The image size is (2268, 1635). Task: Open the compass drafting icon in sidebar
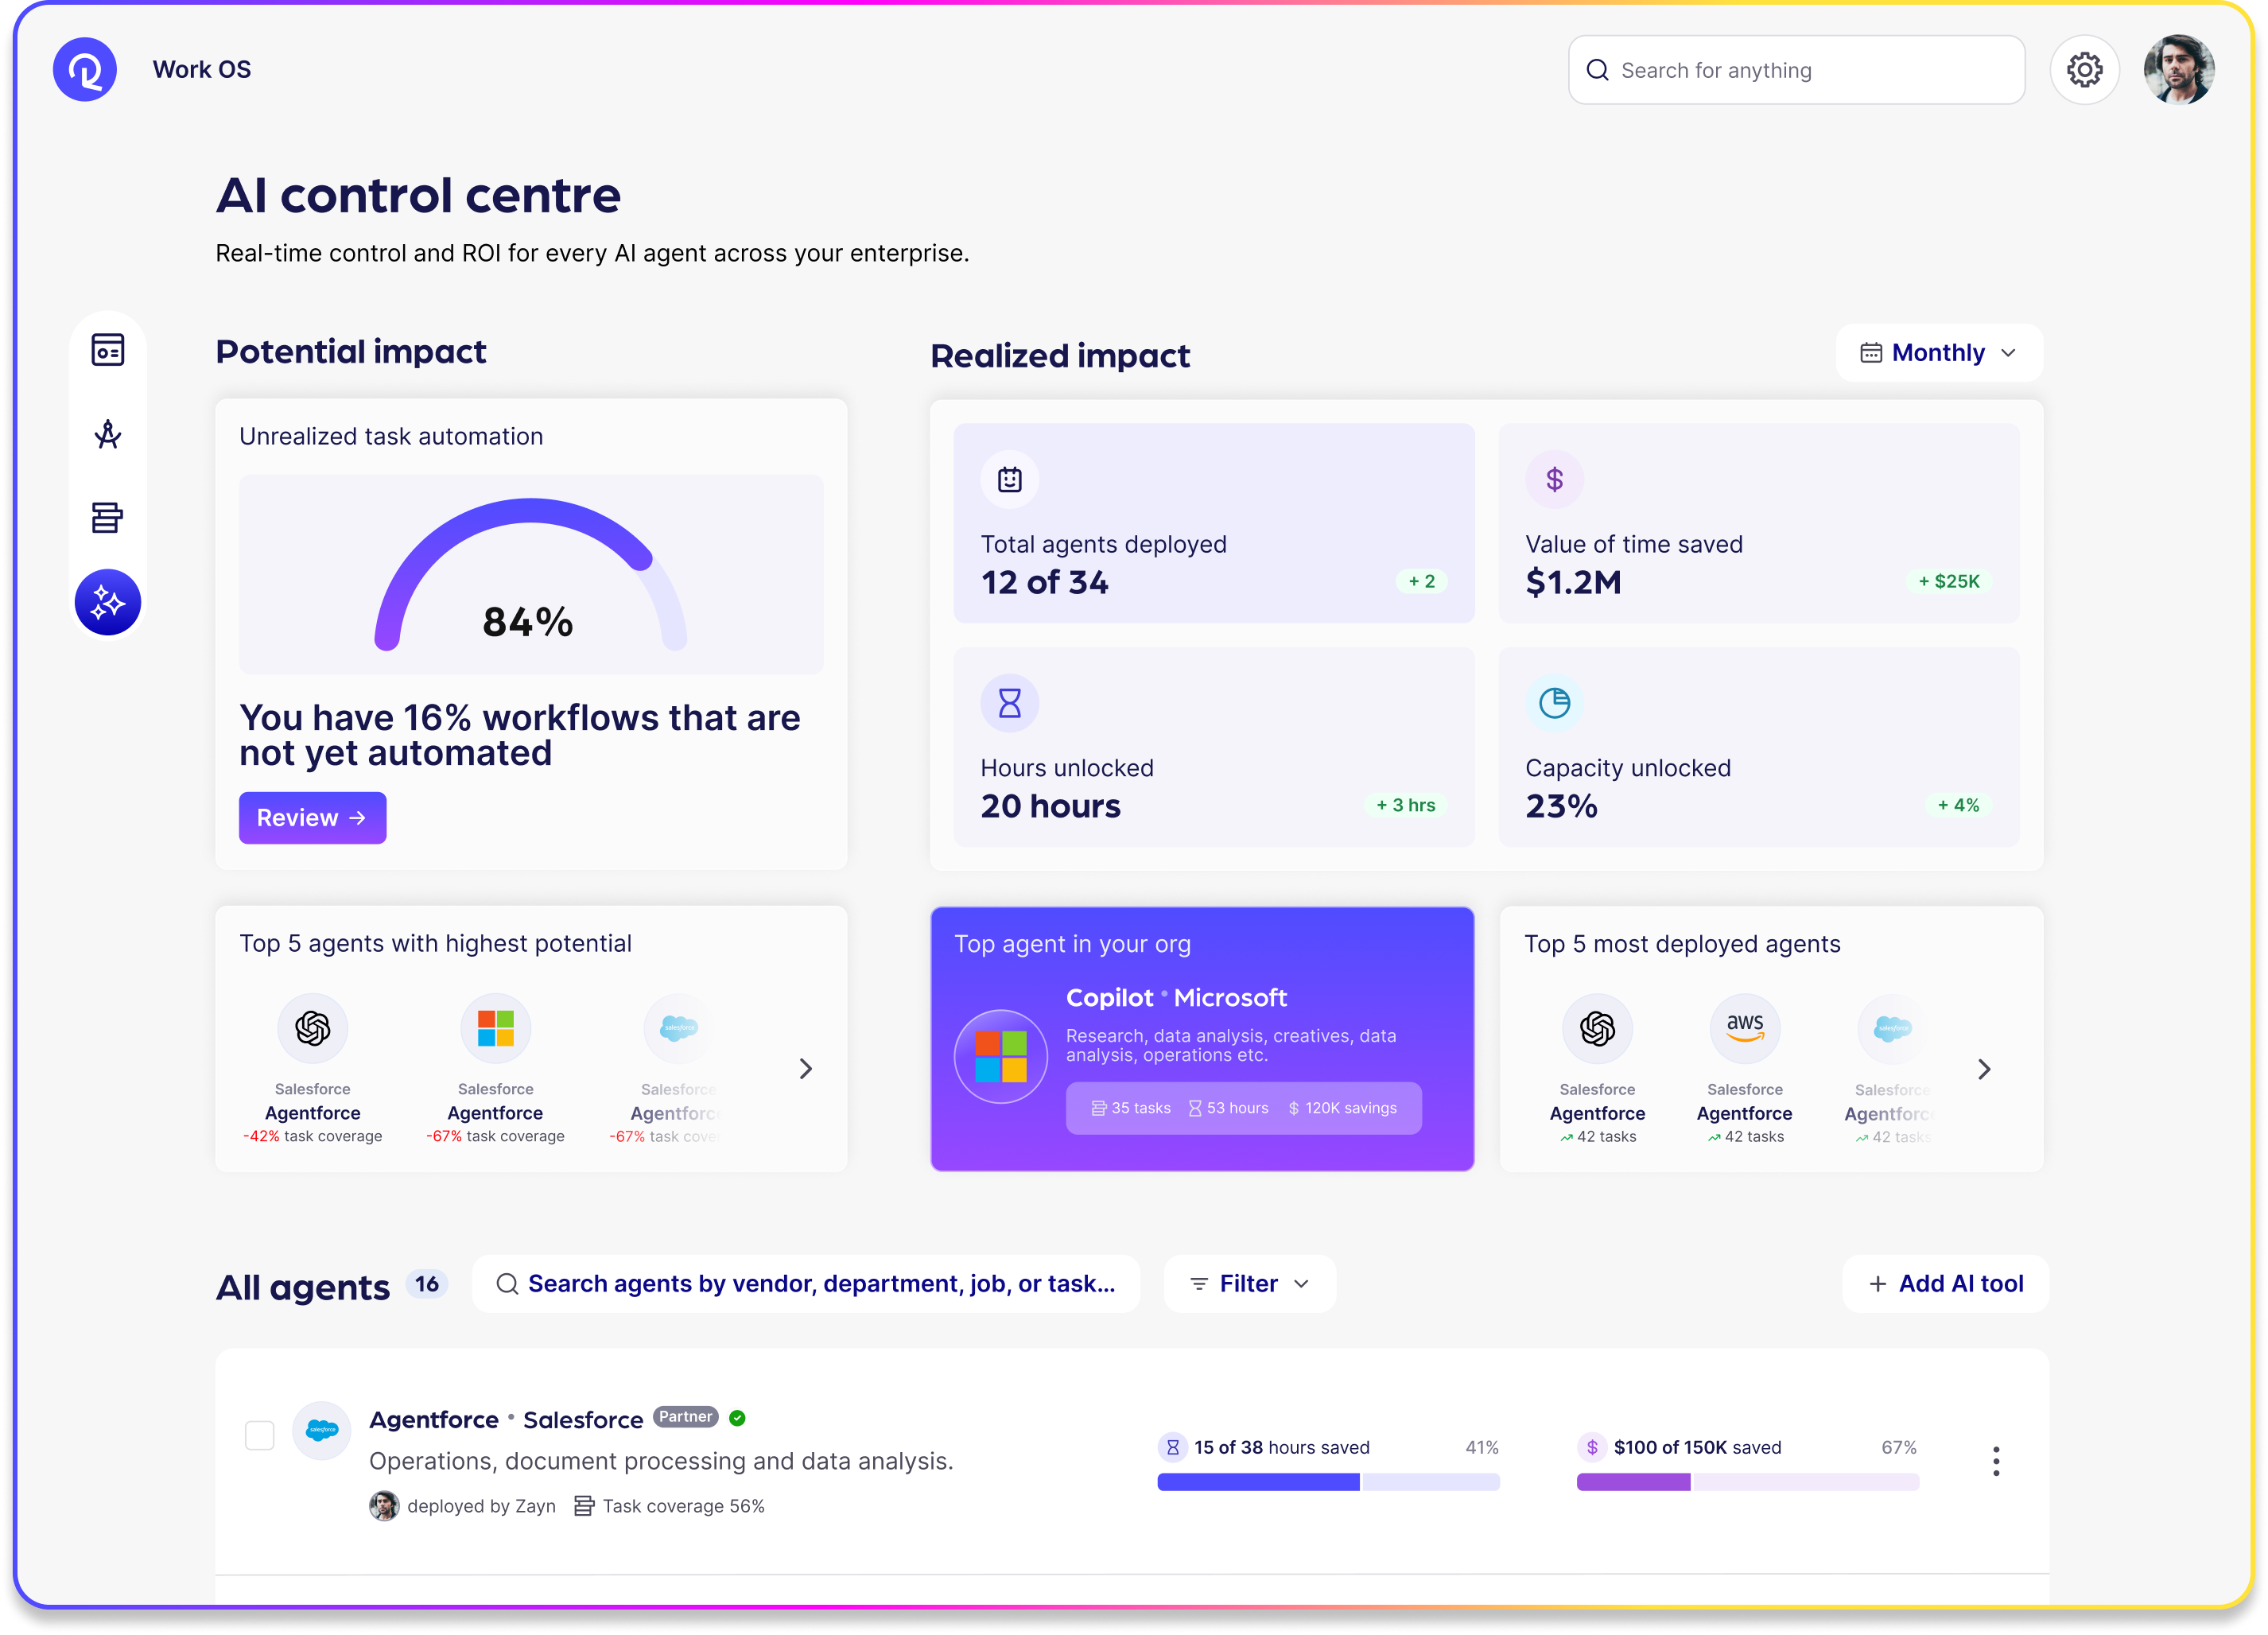[108, 434]
